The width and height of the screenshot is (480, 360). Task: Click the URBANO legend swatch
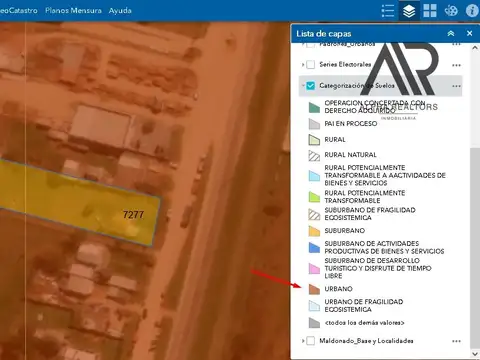coord(314,289)
